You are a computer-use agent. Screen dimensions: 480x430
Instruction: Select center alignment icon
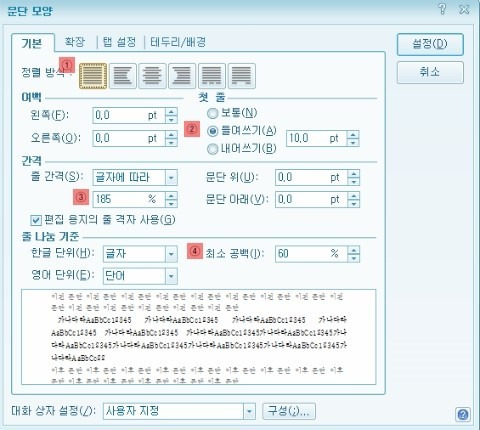(152, 76)
